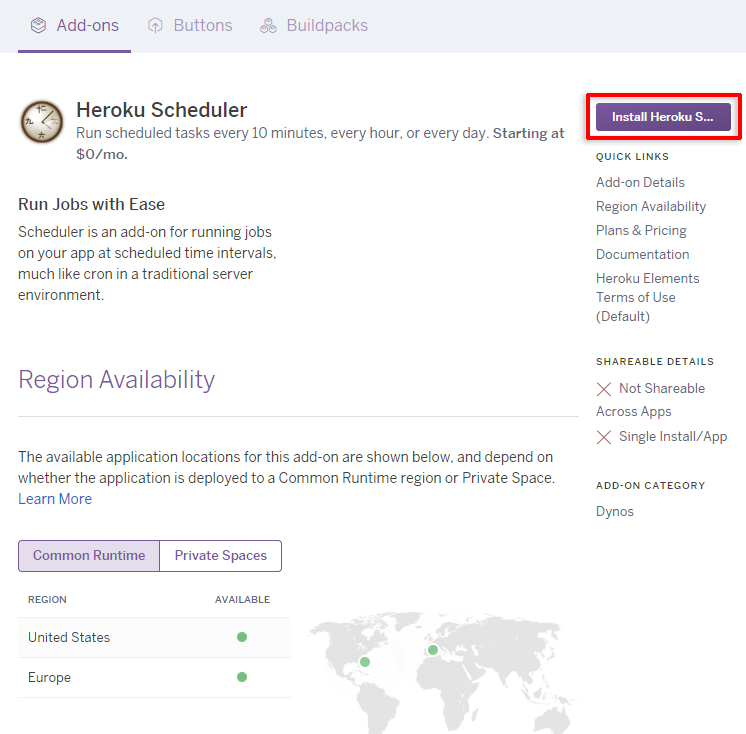This screenshot has height=734, width=746.
Task: Open the Plans & Pricing link
Action: [641, 230]
